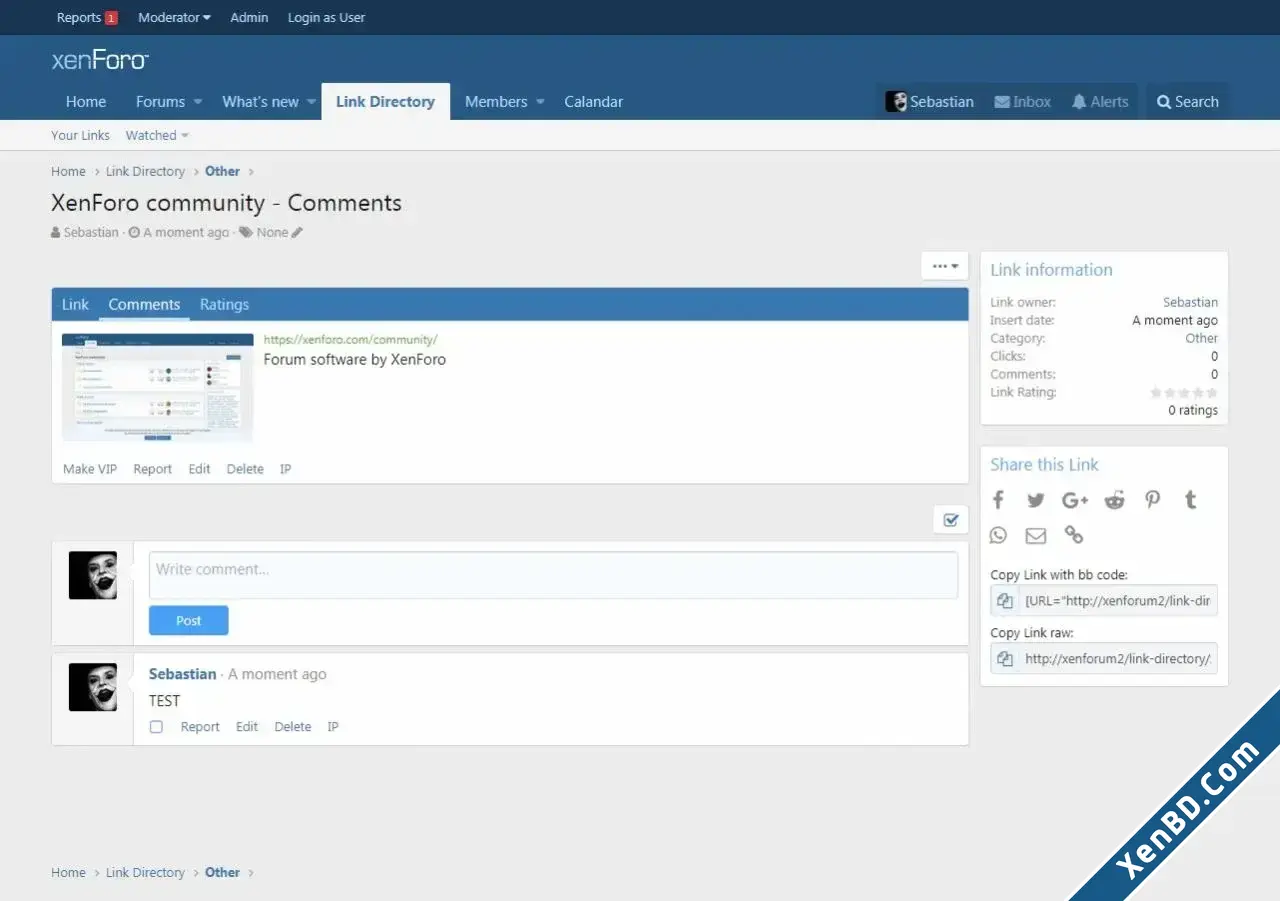This screenshot has height=901, width=1280.
Task: Open Sebastian's profile in comment header
Action: pos(183,674)
